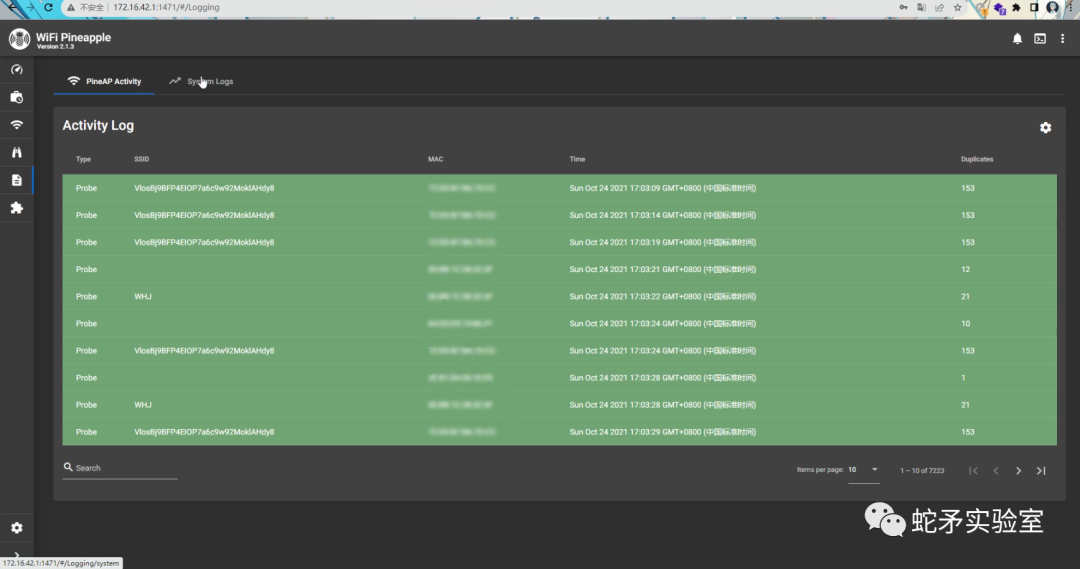This screenshot has width=1080, height=569.
Task: Click the 1 – 10 of 7223 range label
Action: pyautogui.click(x=922, y=470)
